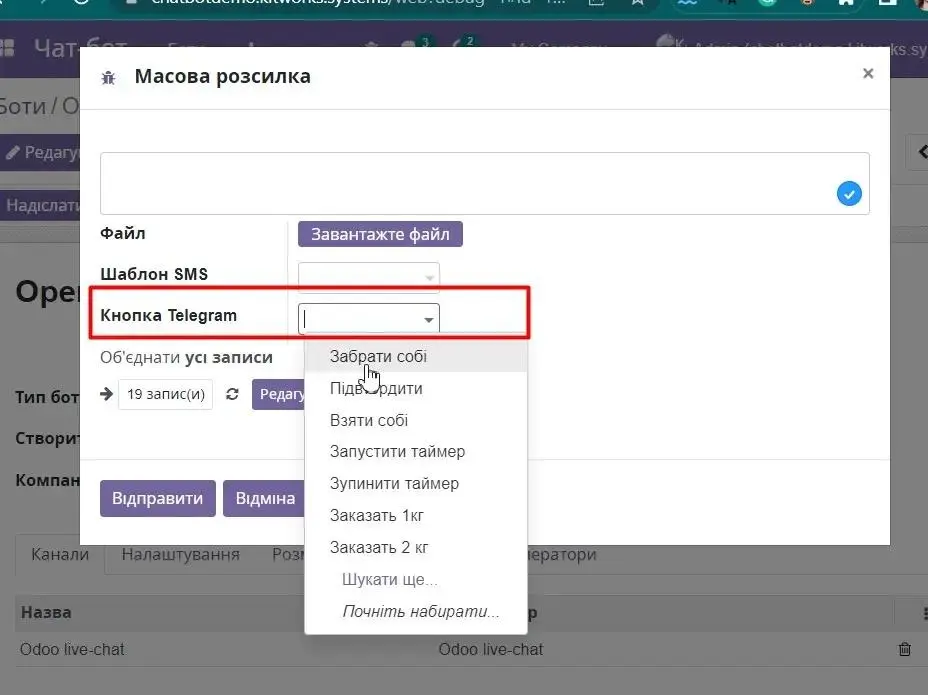The image size is (928, 695).
Task: Click 'Шукати ще...' to search more
Action: [x=389, y=579]
